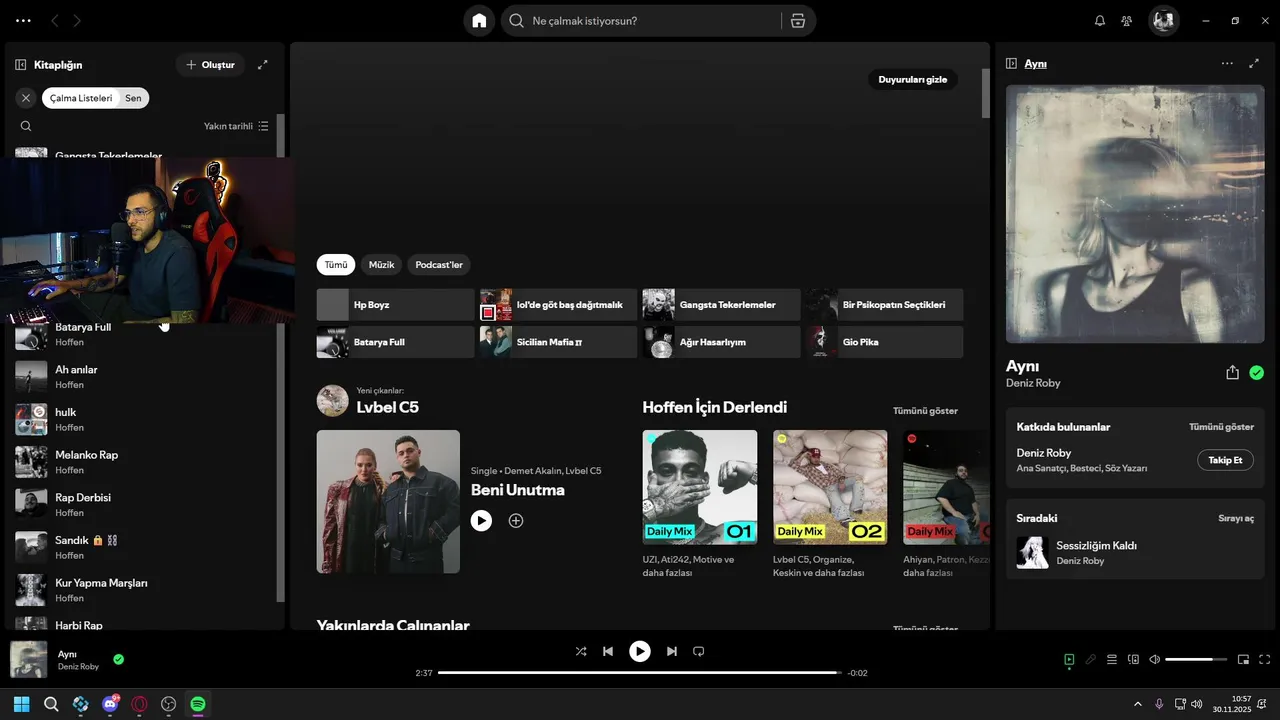
Task: Click the taskbar microphone tray icon
Action: (x=1159, y=704)
